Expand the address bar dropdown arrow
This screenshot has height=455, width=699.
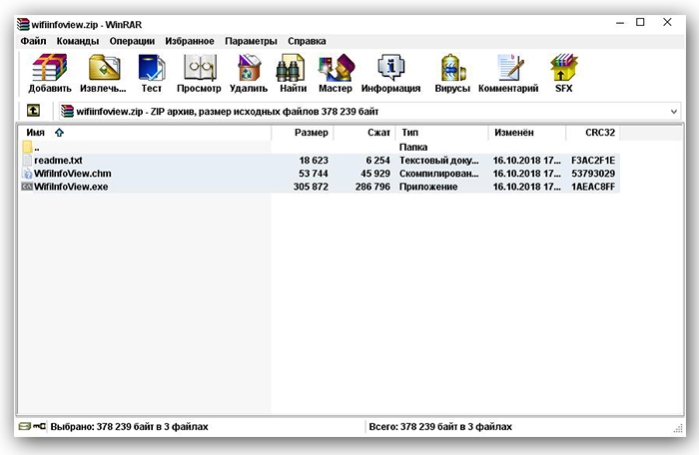pyautogui.click(x=674, y=111)
